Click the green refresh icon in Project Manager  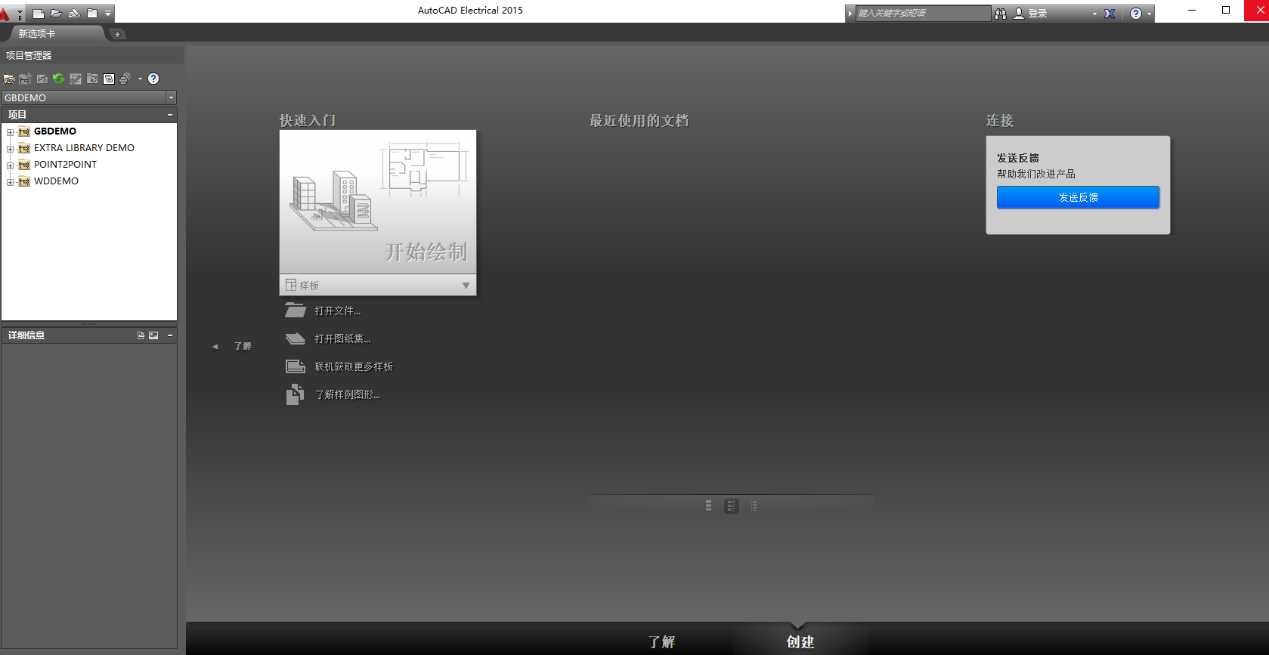pyautogui.click(x=59, y=79)
